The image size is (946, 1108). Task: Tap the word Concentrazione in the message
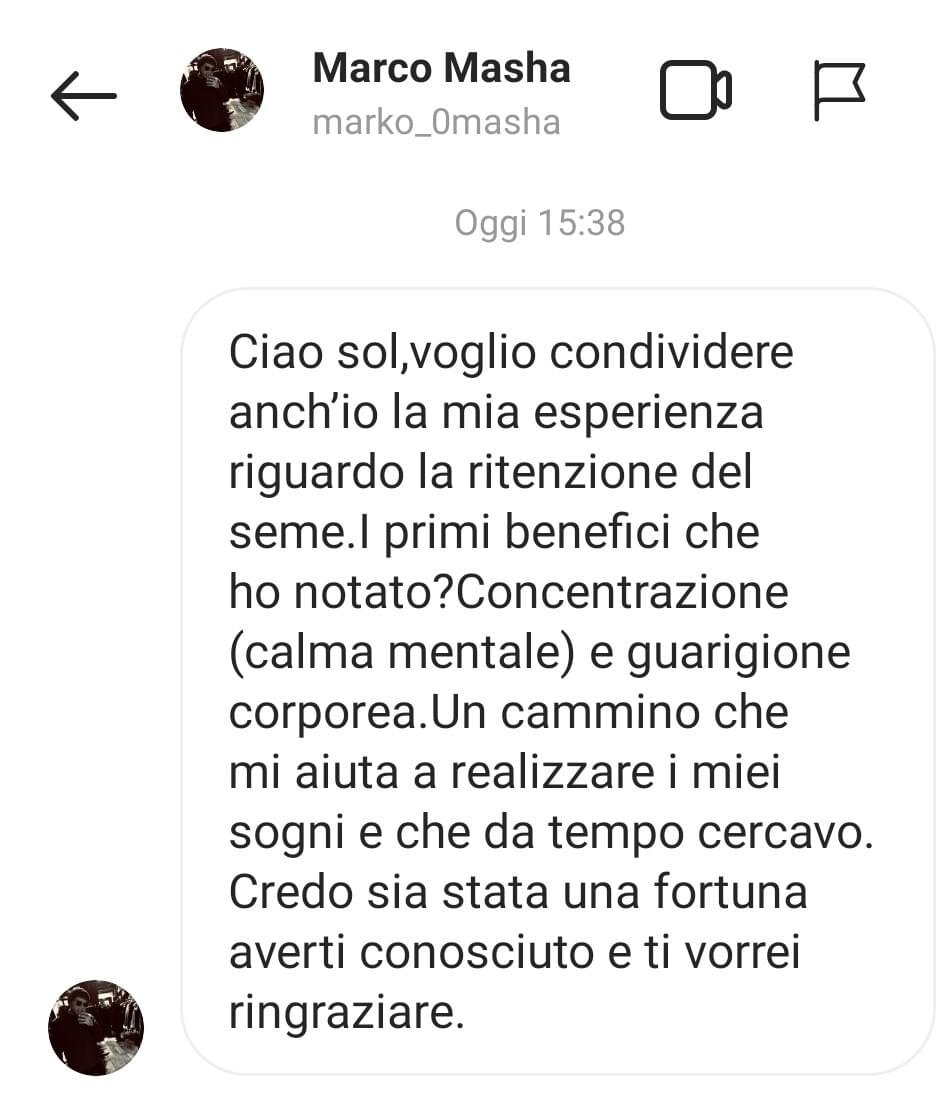click(622, 591)
